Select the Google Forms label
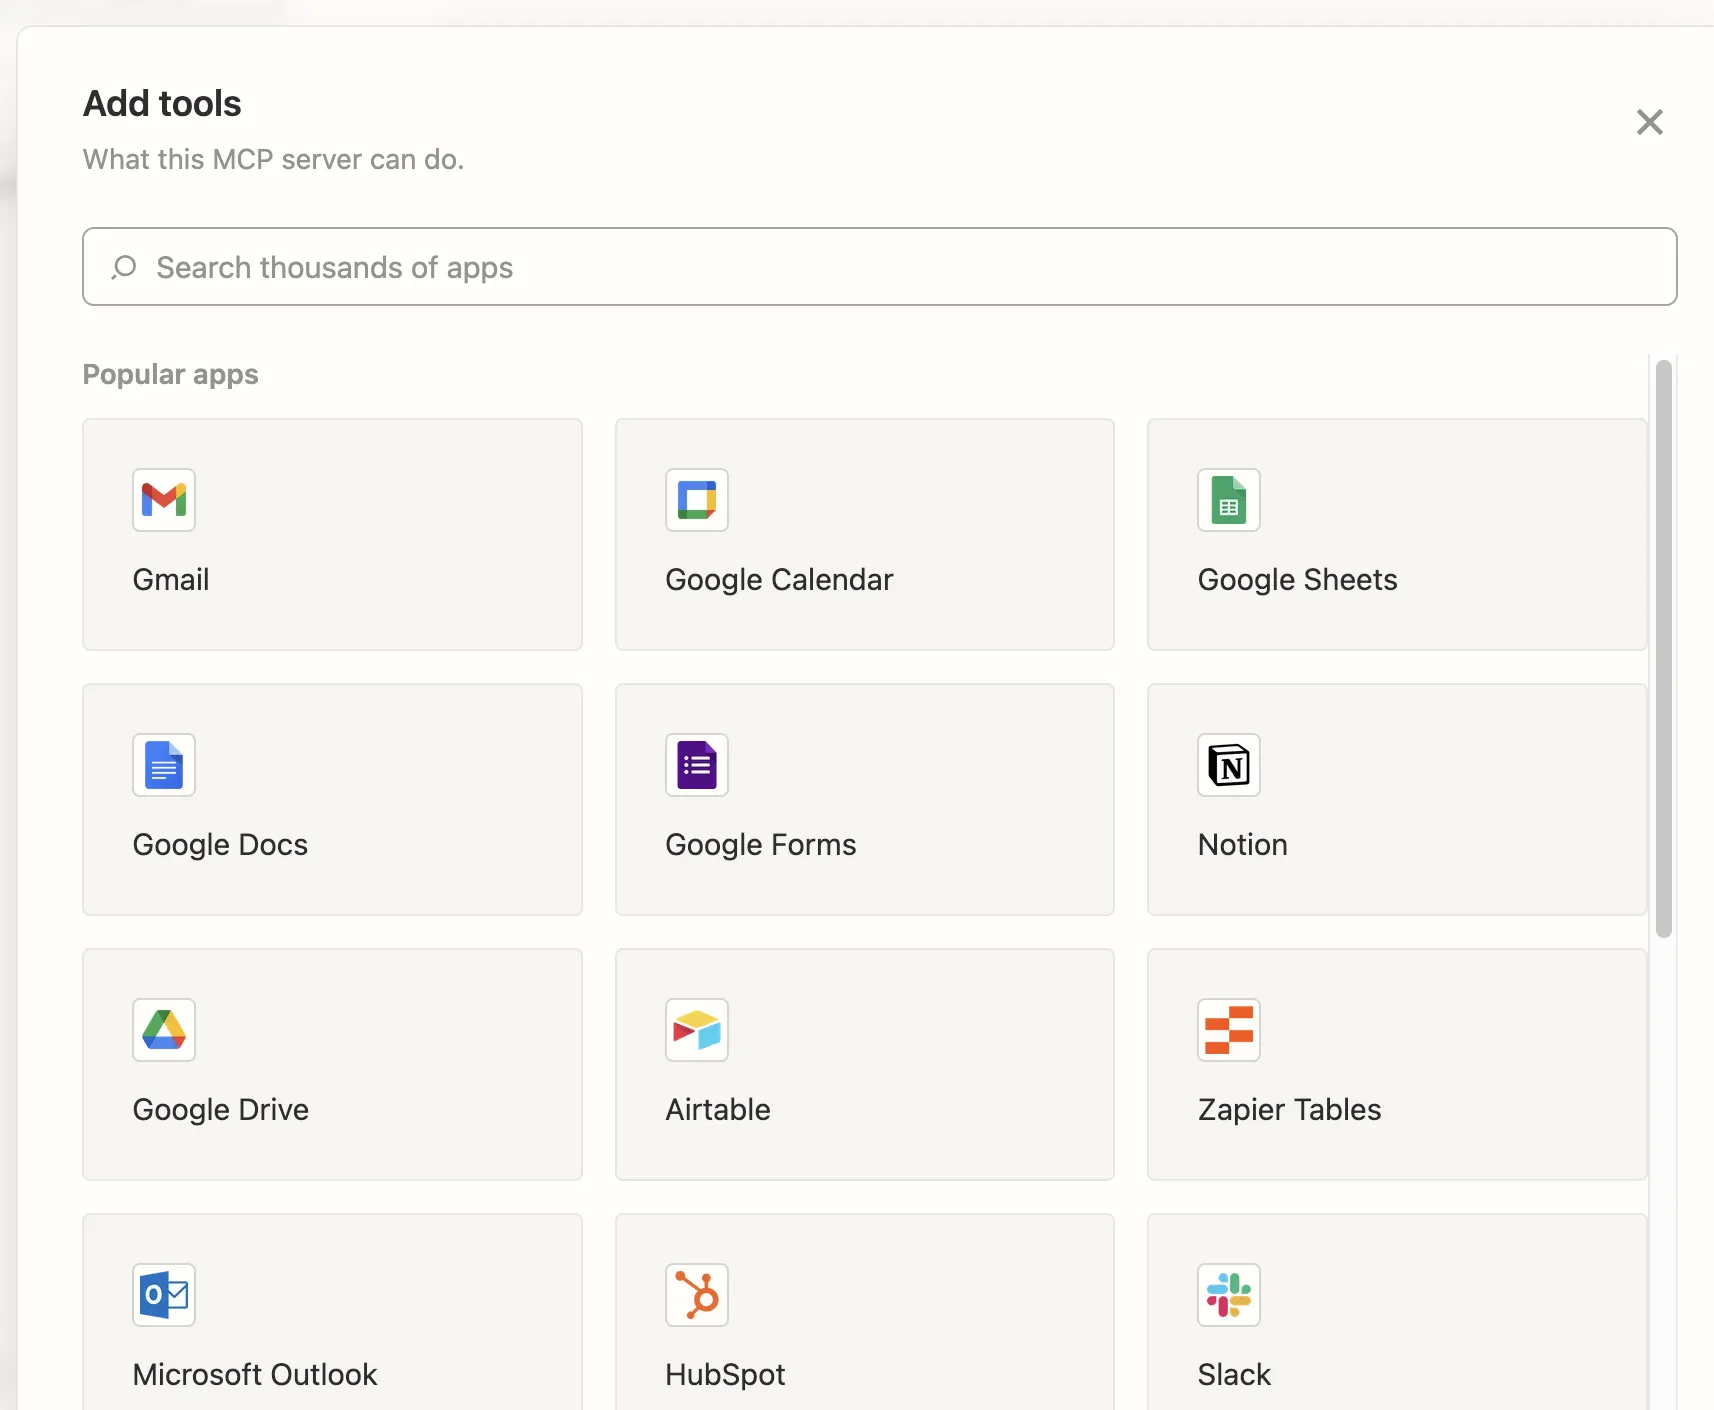 coord(761,845)
